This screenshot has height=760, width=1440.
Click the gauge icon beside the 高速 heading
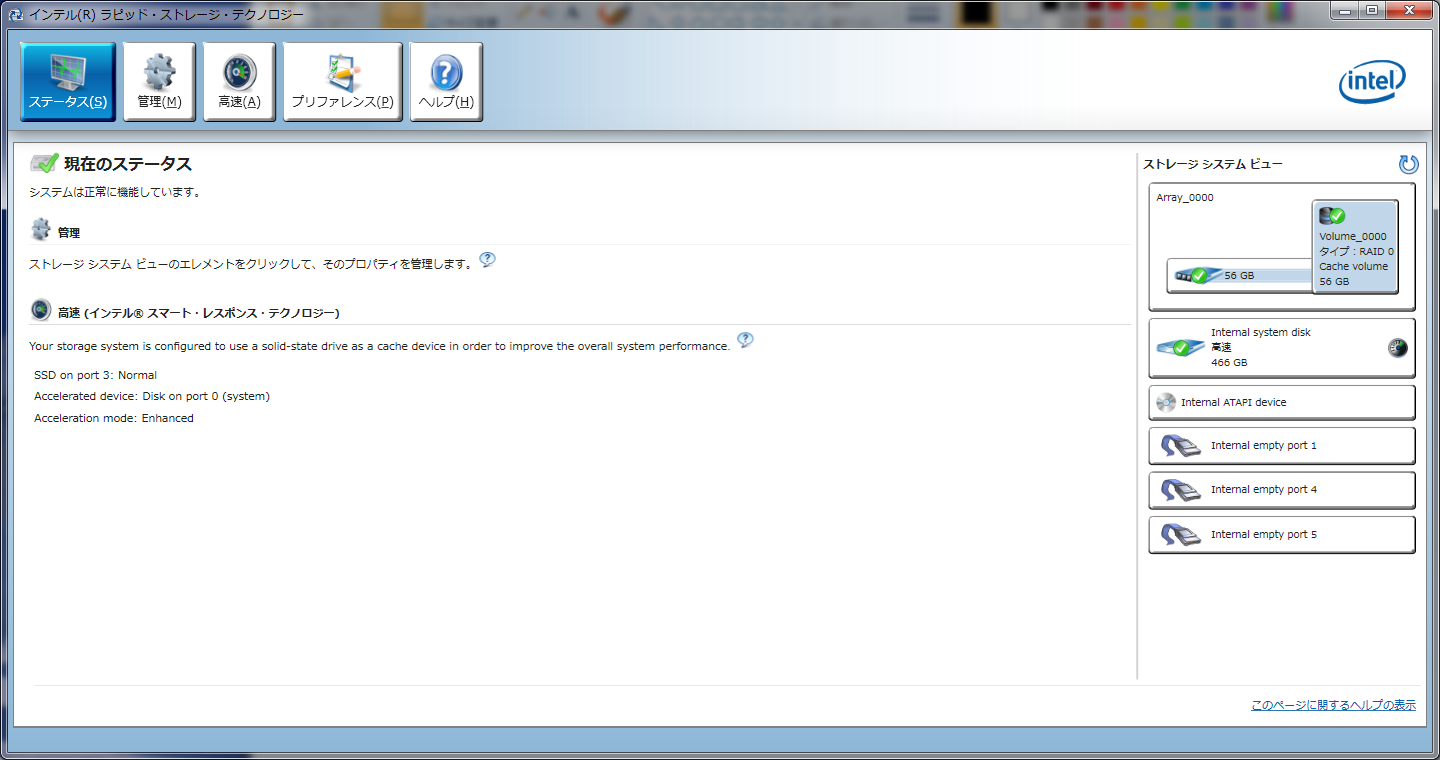point(41,311)
